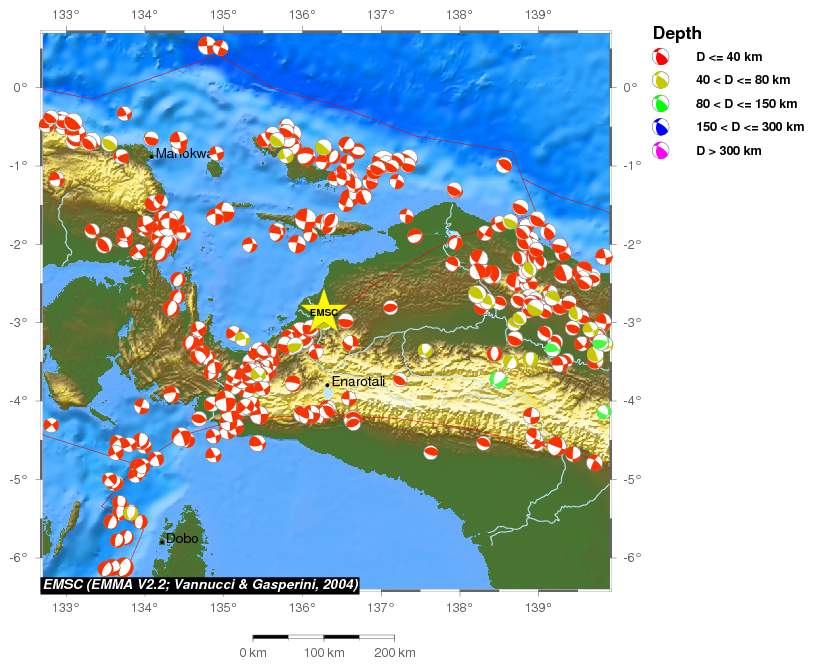
Task: Select the yellow 40–80 km legend beachball
Action: pos(660,80)
